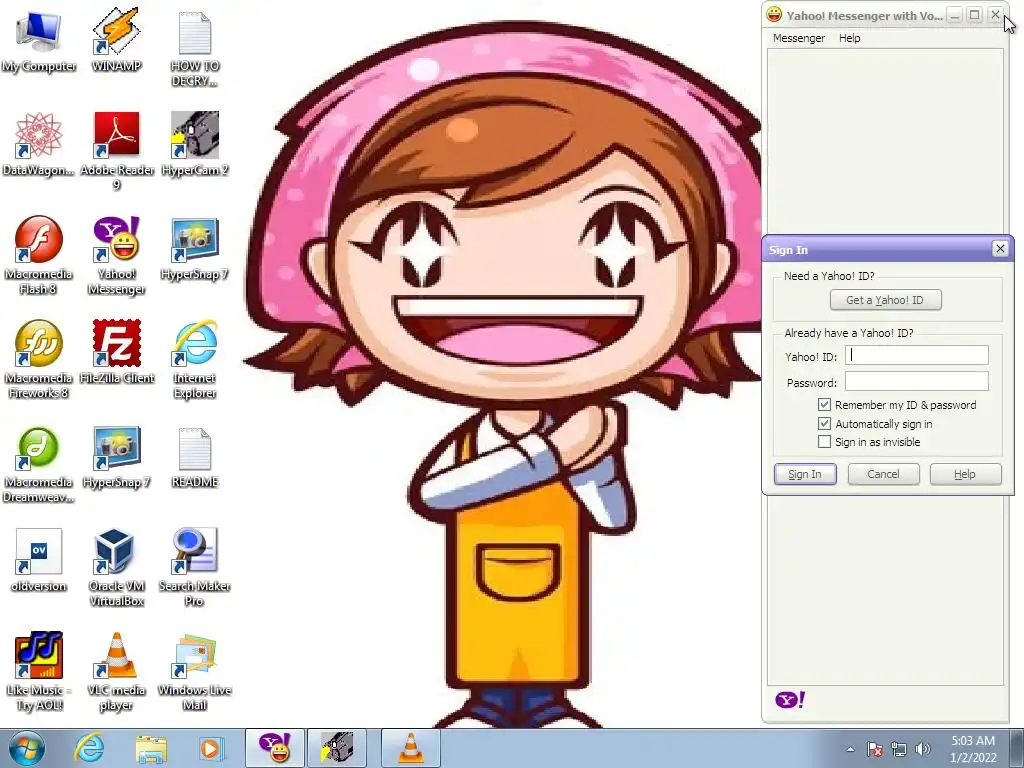Switch to VLC cone taskbar button

click(411, 748)
